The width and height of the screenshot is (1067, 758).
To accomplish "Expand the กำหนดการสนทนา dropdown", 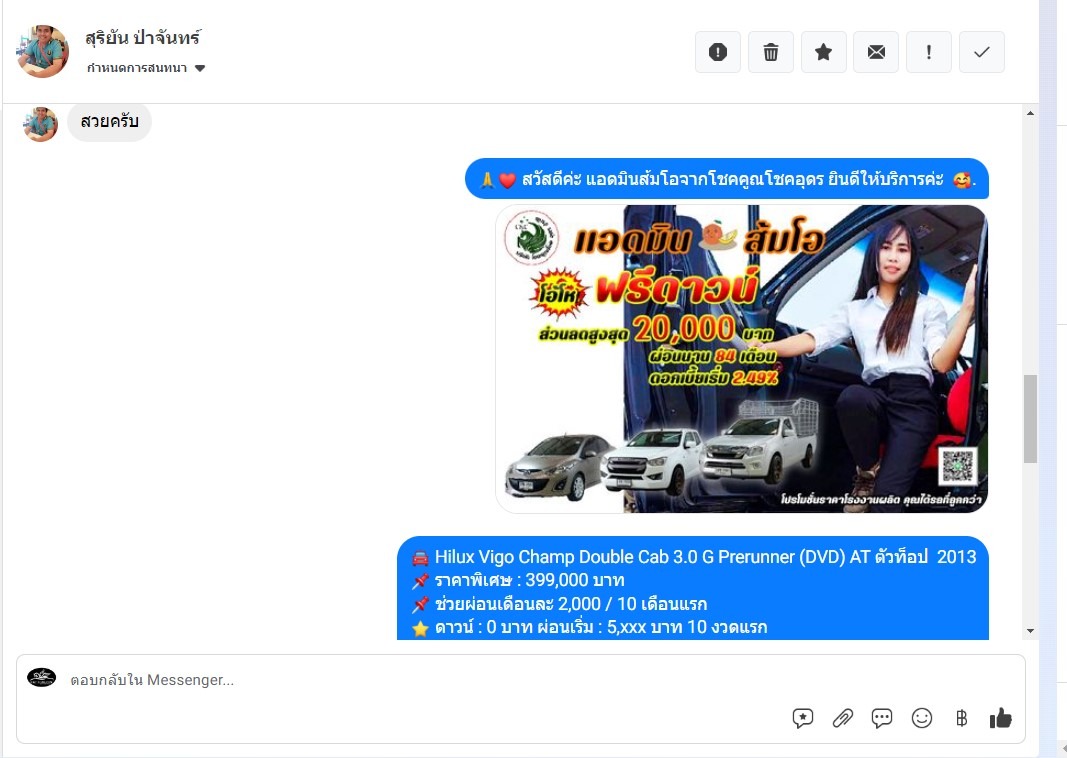I will tap(146, 68).
